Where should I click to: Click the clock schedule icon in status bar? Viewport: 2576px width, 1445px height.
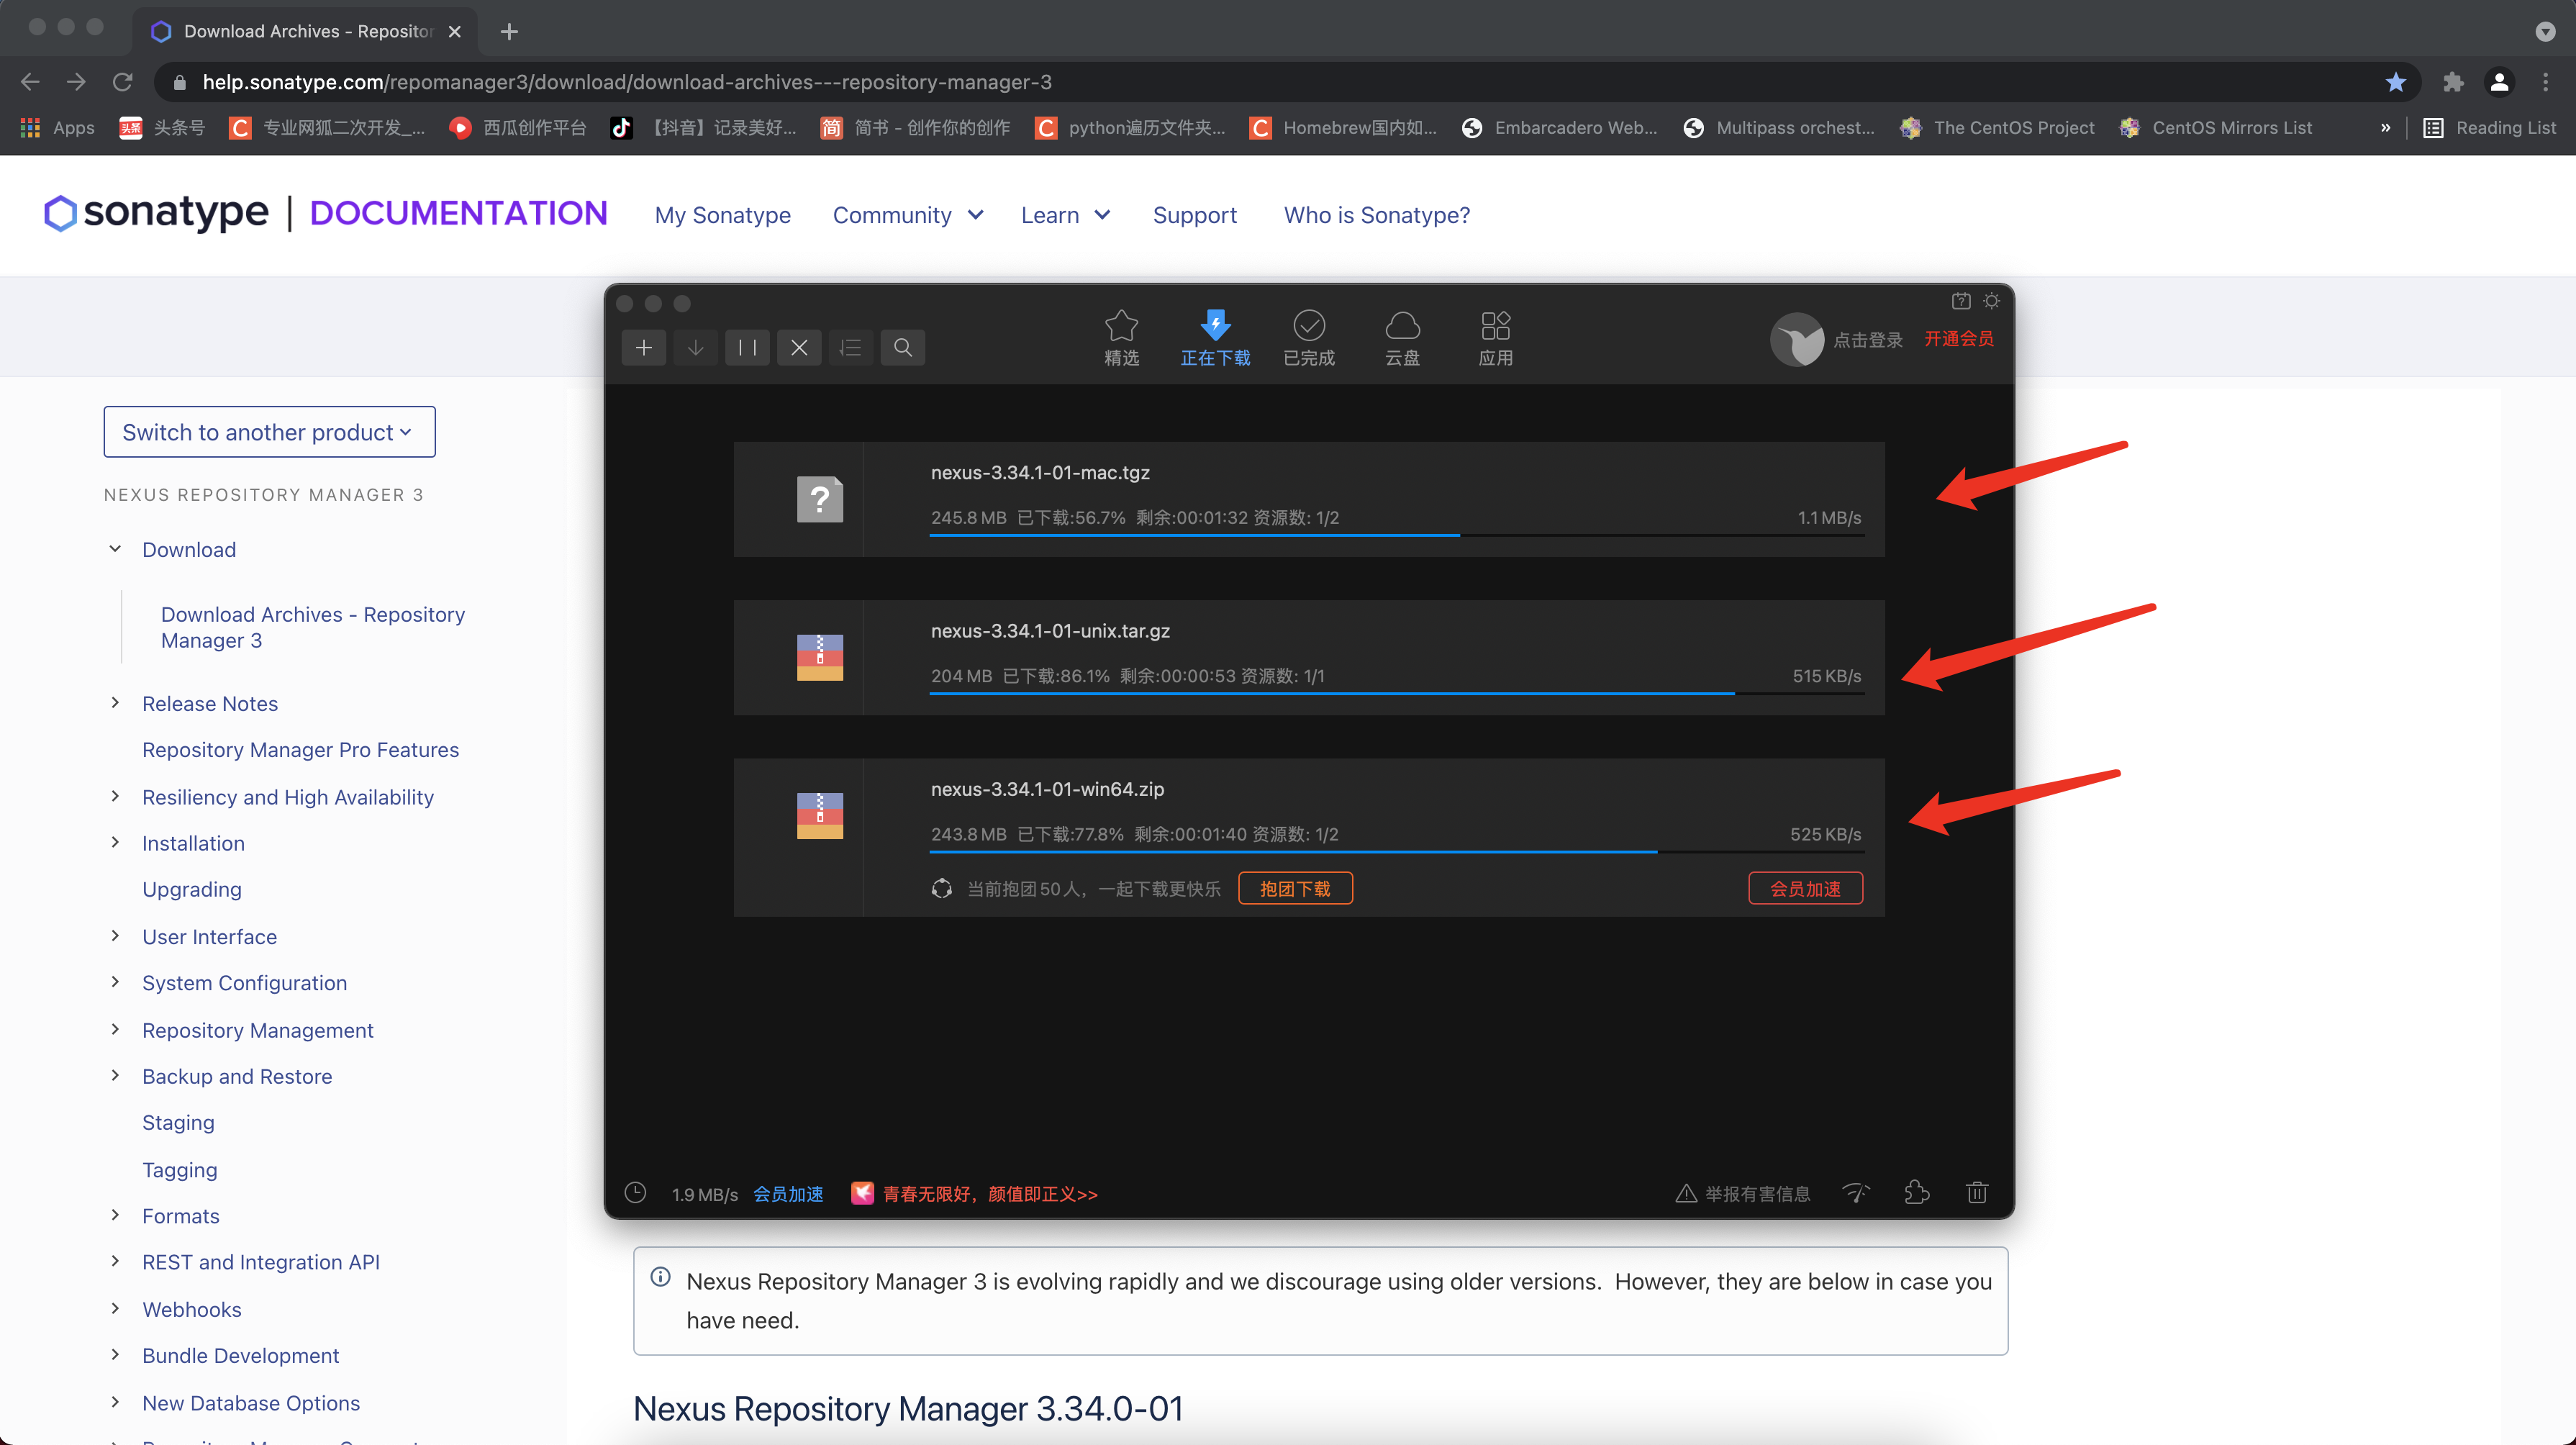click(635, 1193)
